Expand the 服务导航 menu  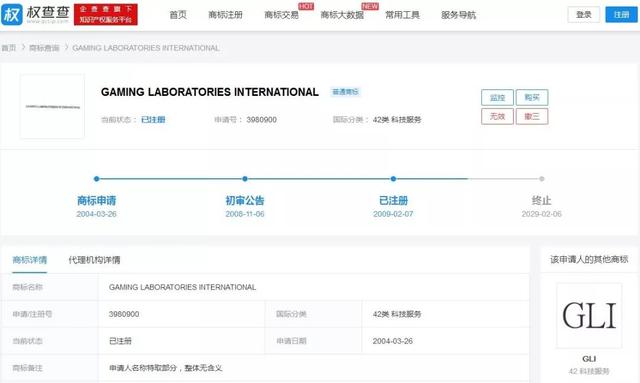[x=458, y=15]
